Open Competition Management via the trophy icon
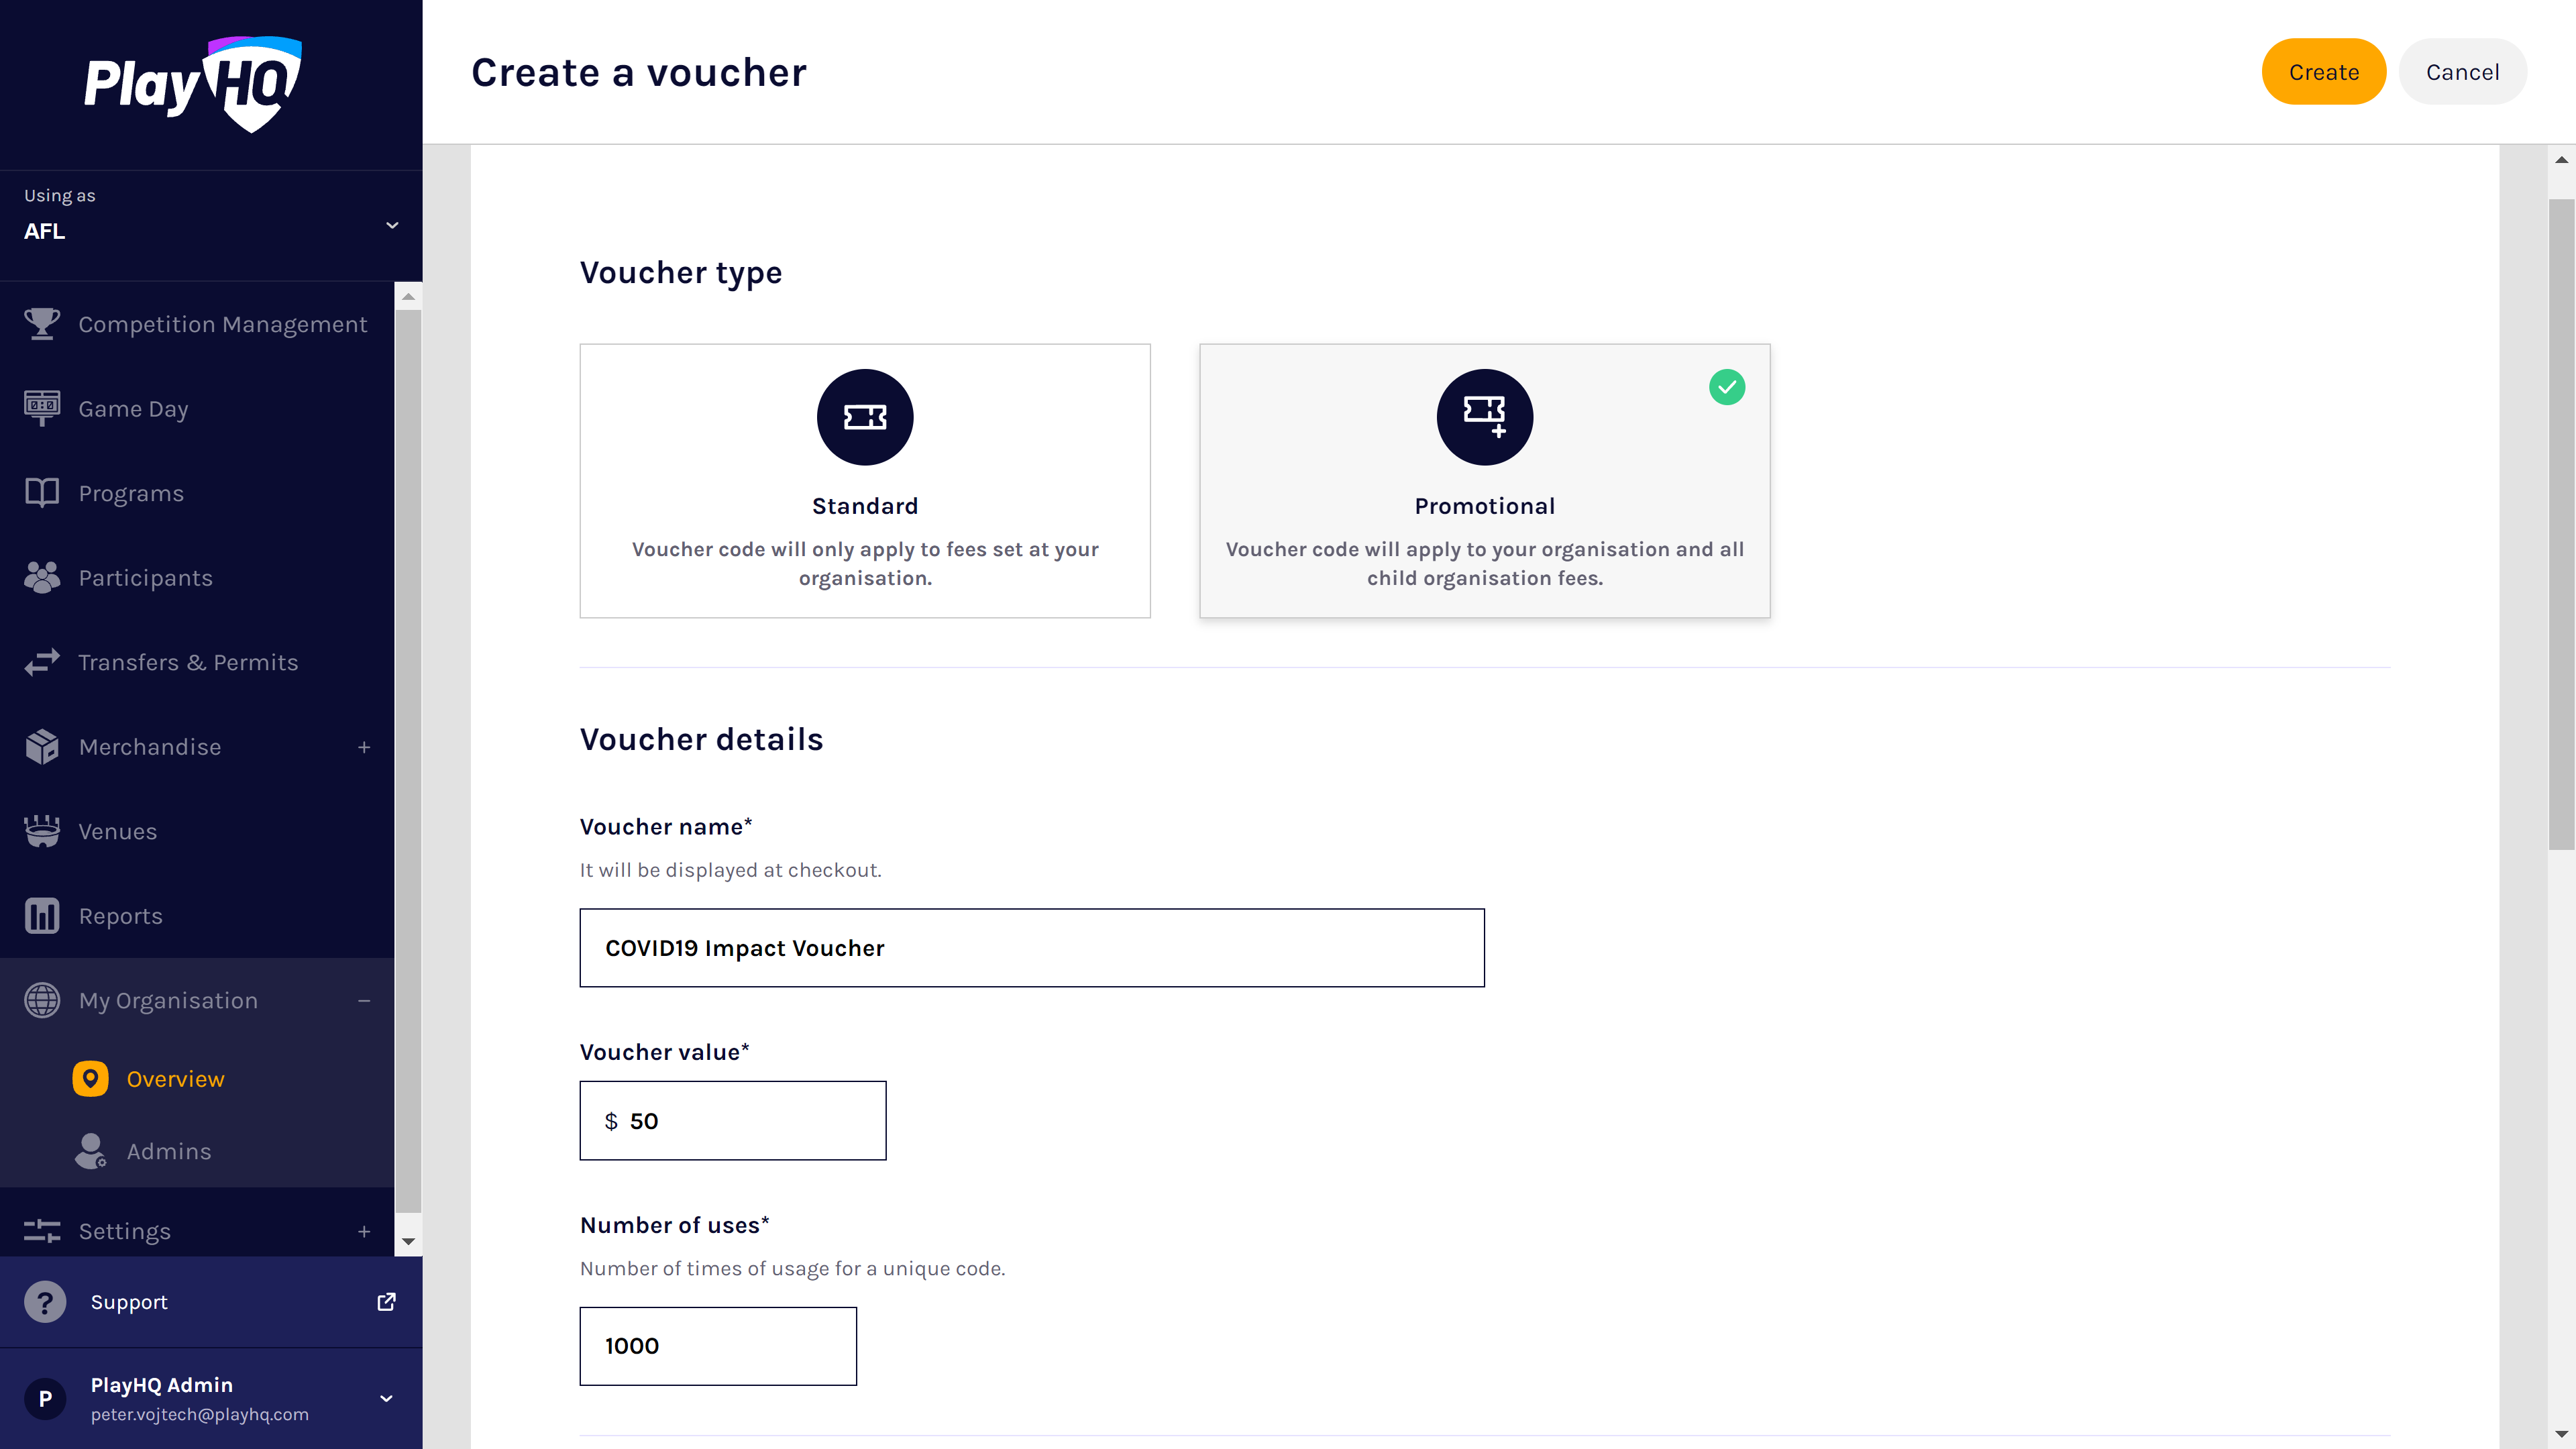The height and width of the screenshot is (1449, 2576). pyautogui.click(x=41, y=323)
